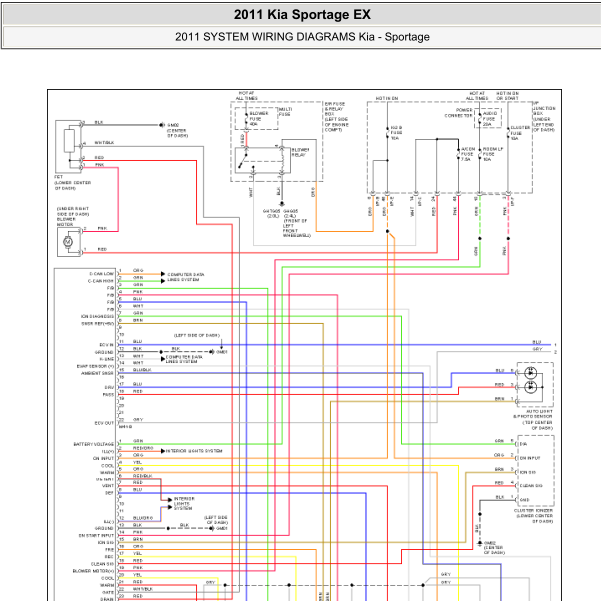This screenshot has width=601, height=601.
Task: Click the 'CLUSTER FUSE 10A' label
Action: (520, 133)
